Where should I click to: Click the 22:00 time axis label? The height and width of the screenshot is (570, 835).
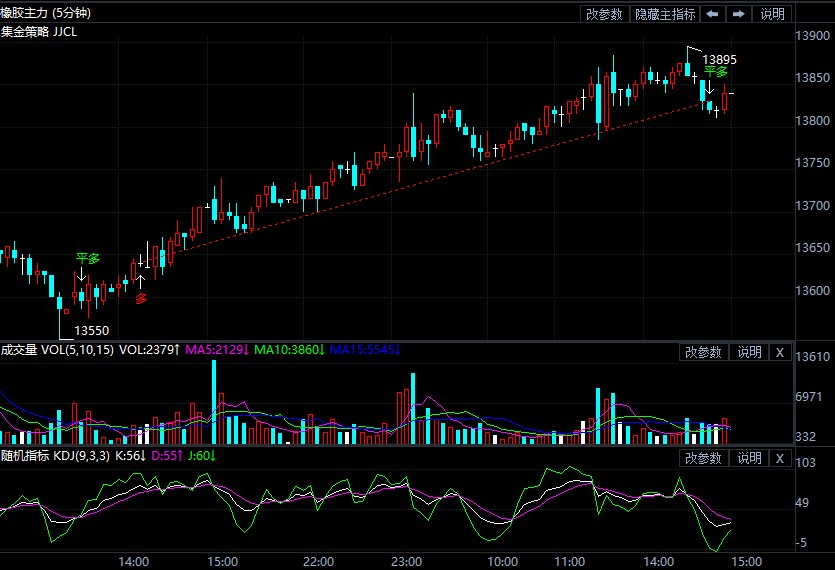click(318, 561)
